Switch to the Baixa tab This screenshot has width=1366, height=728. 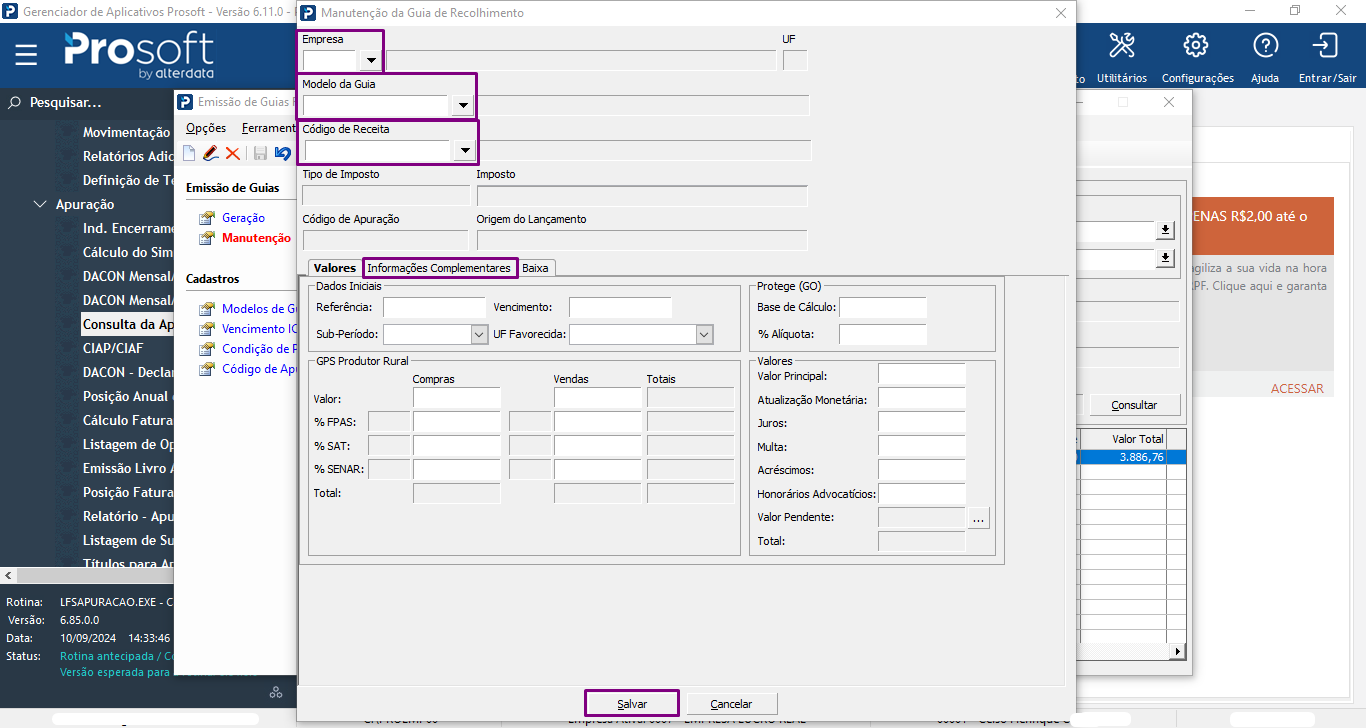(x=535, y=268)
